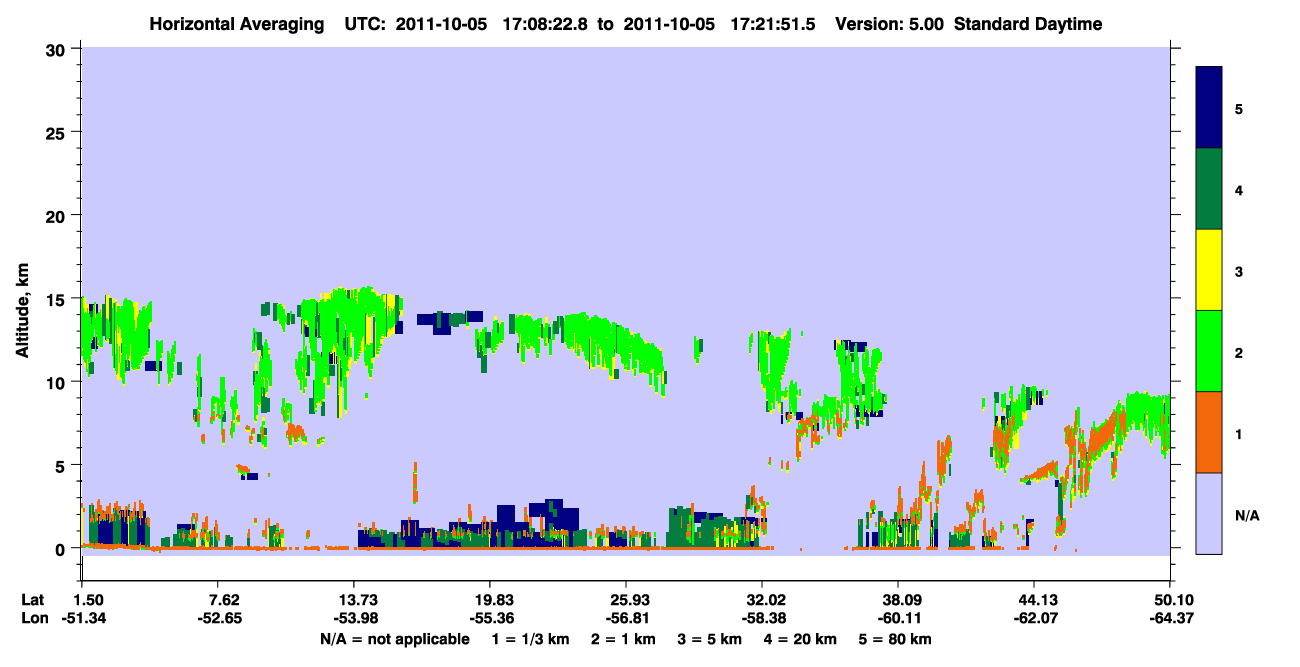The height and width of the screenshot is (667, 1300).
Task: Click the y-axis tick label 10
Action: click(x=58, y=382)
